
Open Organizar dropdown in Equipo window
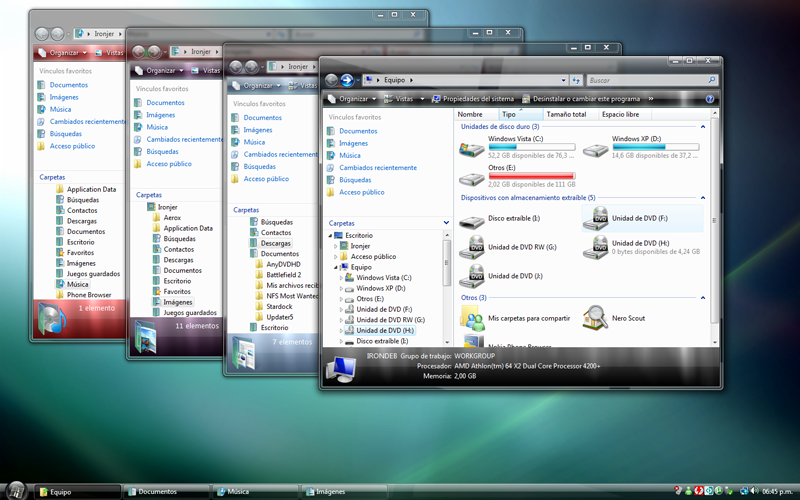[x=352, y=99]
